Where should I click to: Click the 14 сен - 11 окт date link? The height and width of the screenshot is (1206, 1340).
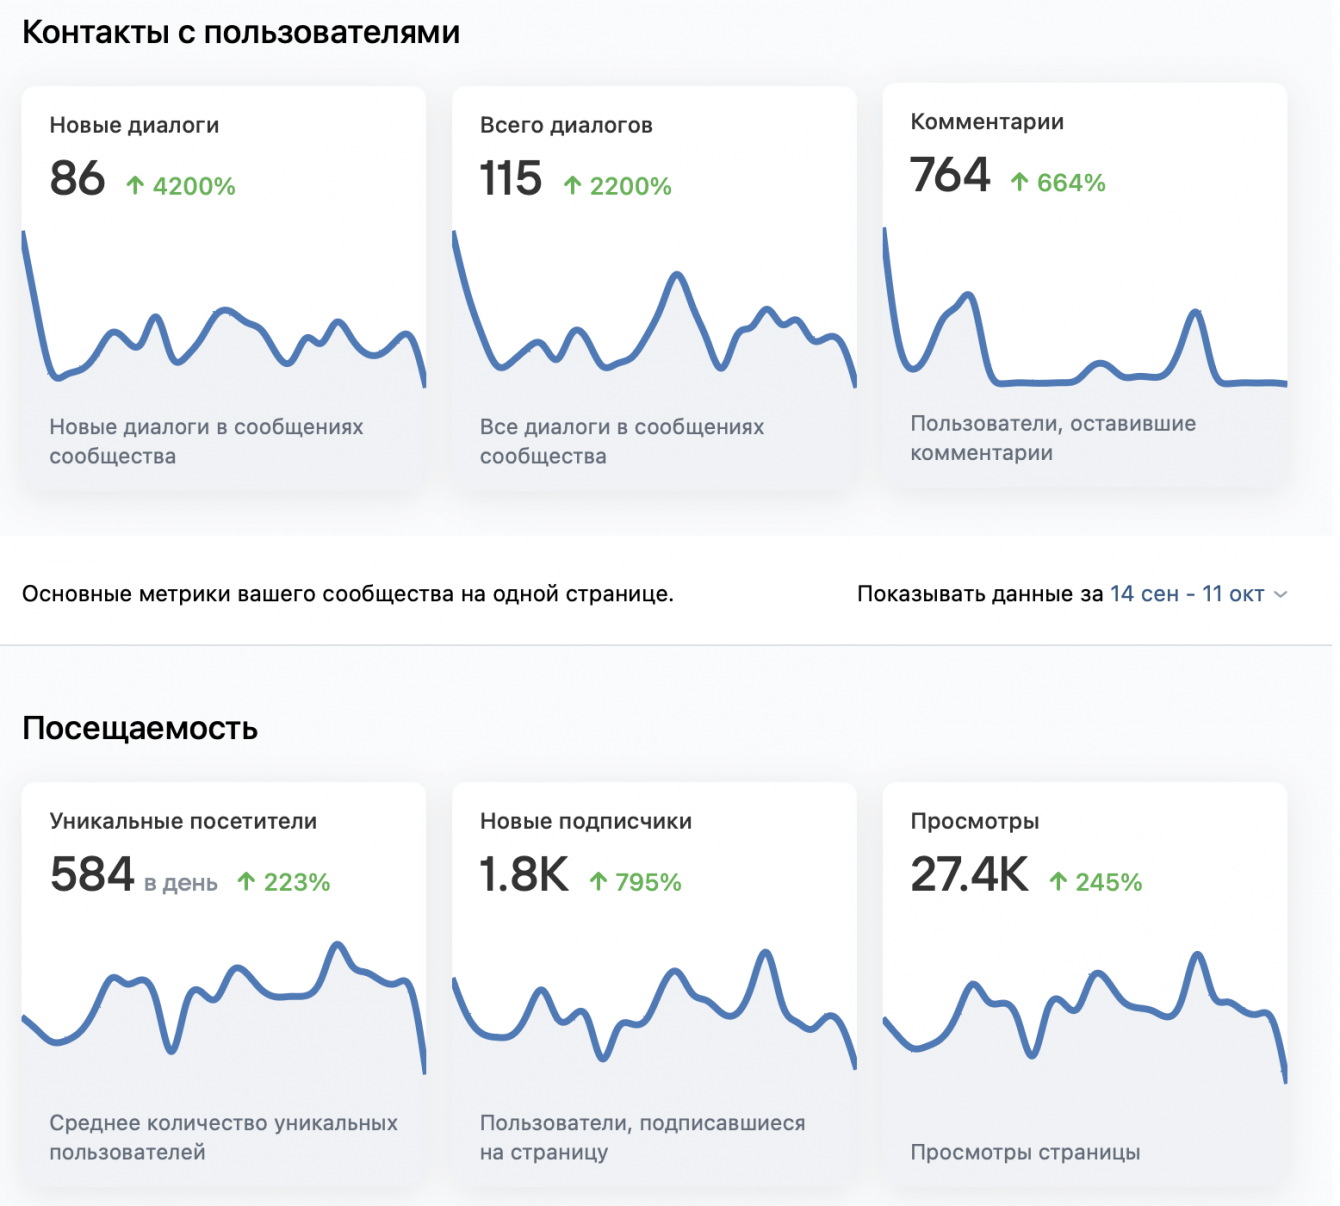click(1187, 594)
